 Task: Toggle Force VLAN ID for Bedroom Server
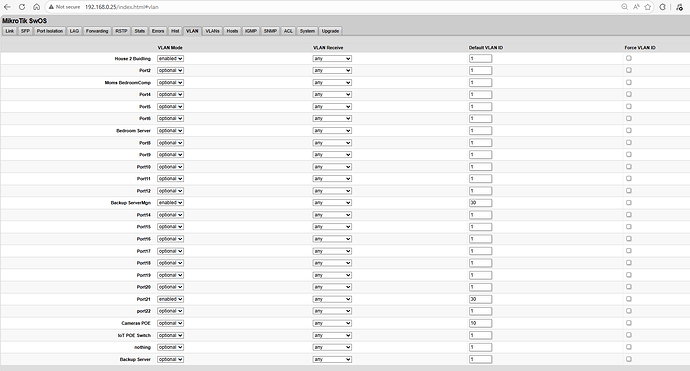(628, 130)
